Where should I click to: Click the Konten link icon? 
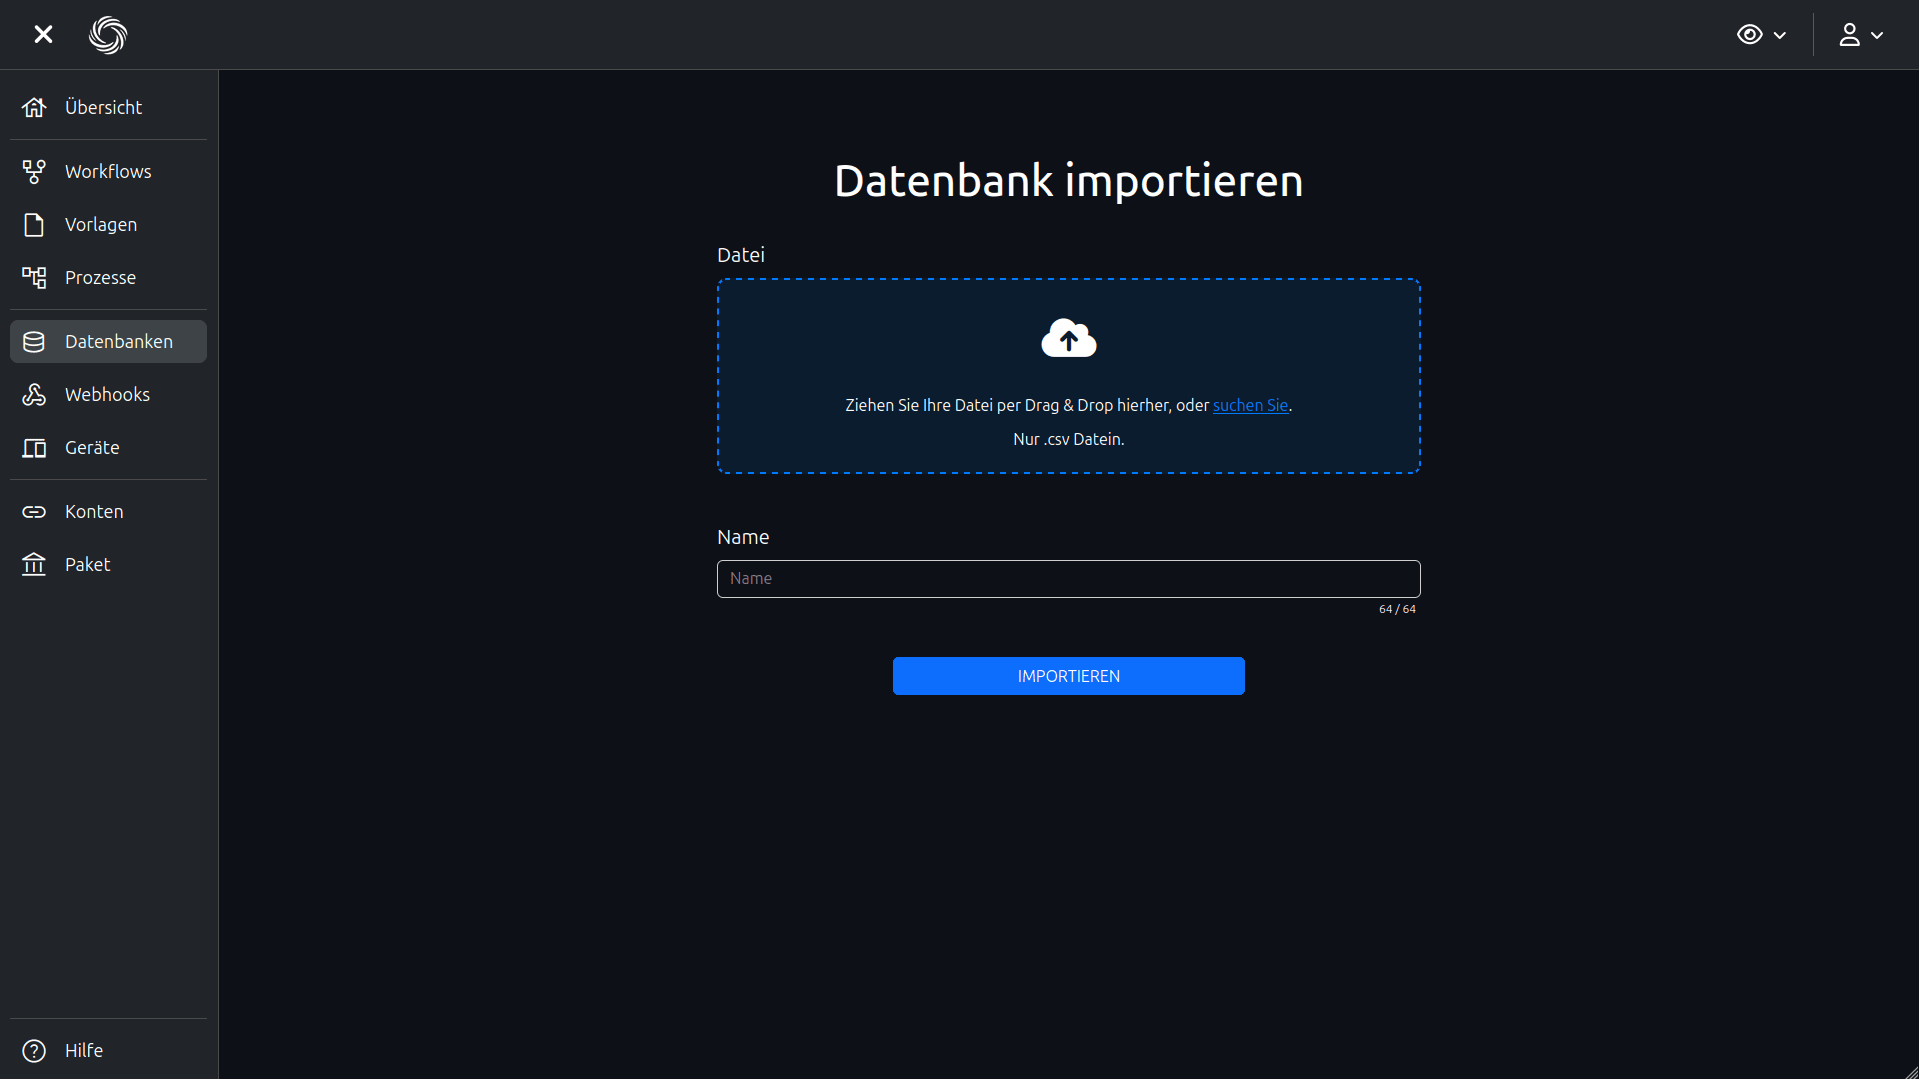pos(34,511)
